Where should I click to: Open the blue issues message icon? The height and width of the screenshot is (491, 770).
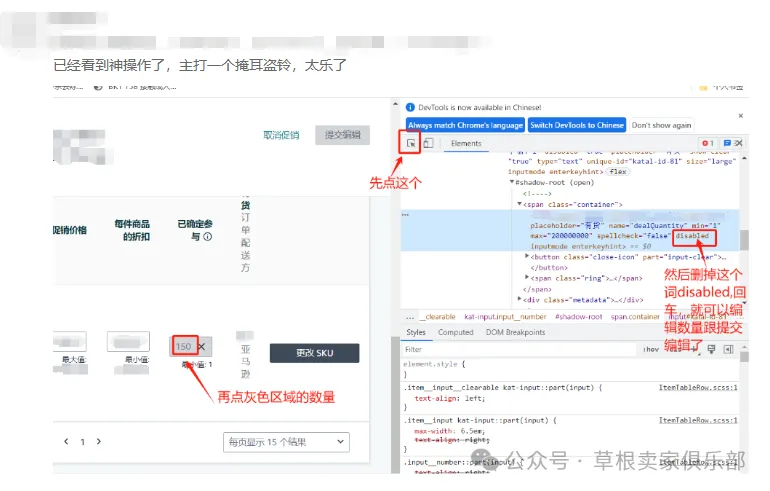pos(727,143)
